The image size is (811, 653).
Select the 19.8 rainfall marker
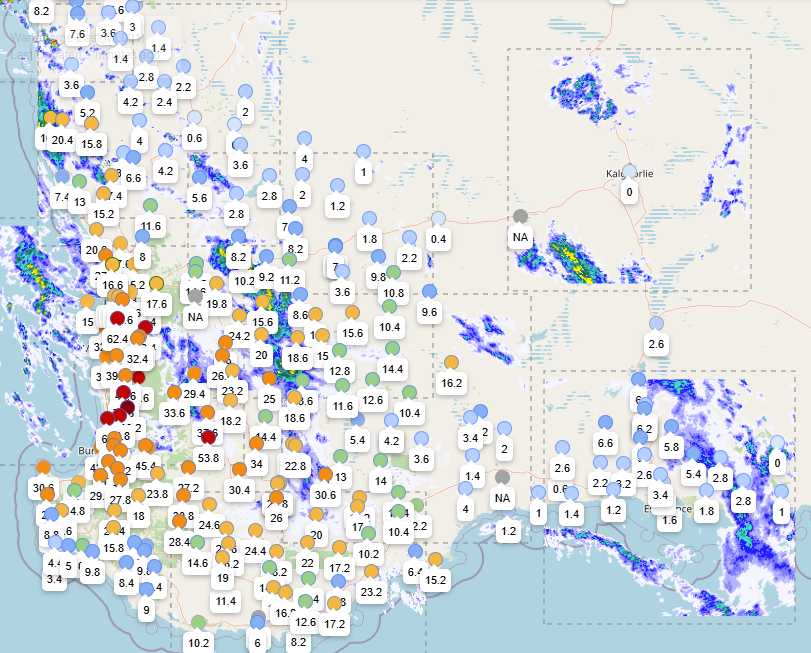[217, 283]
